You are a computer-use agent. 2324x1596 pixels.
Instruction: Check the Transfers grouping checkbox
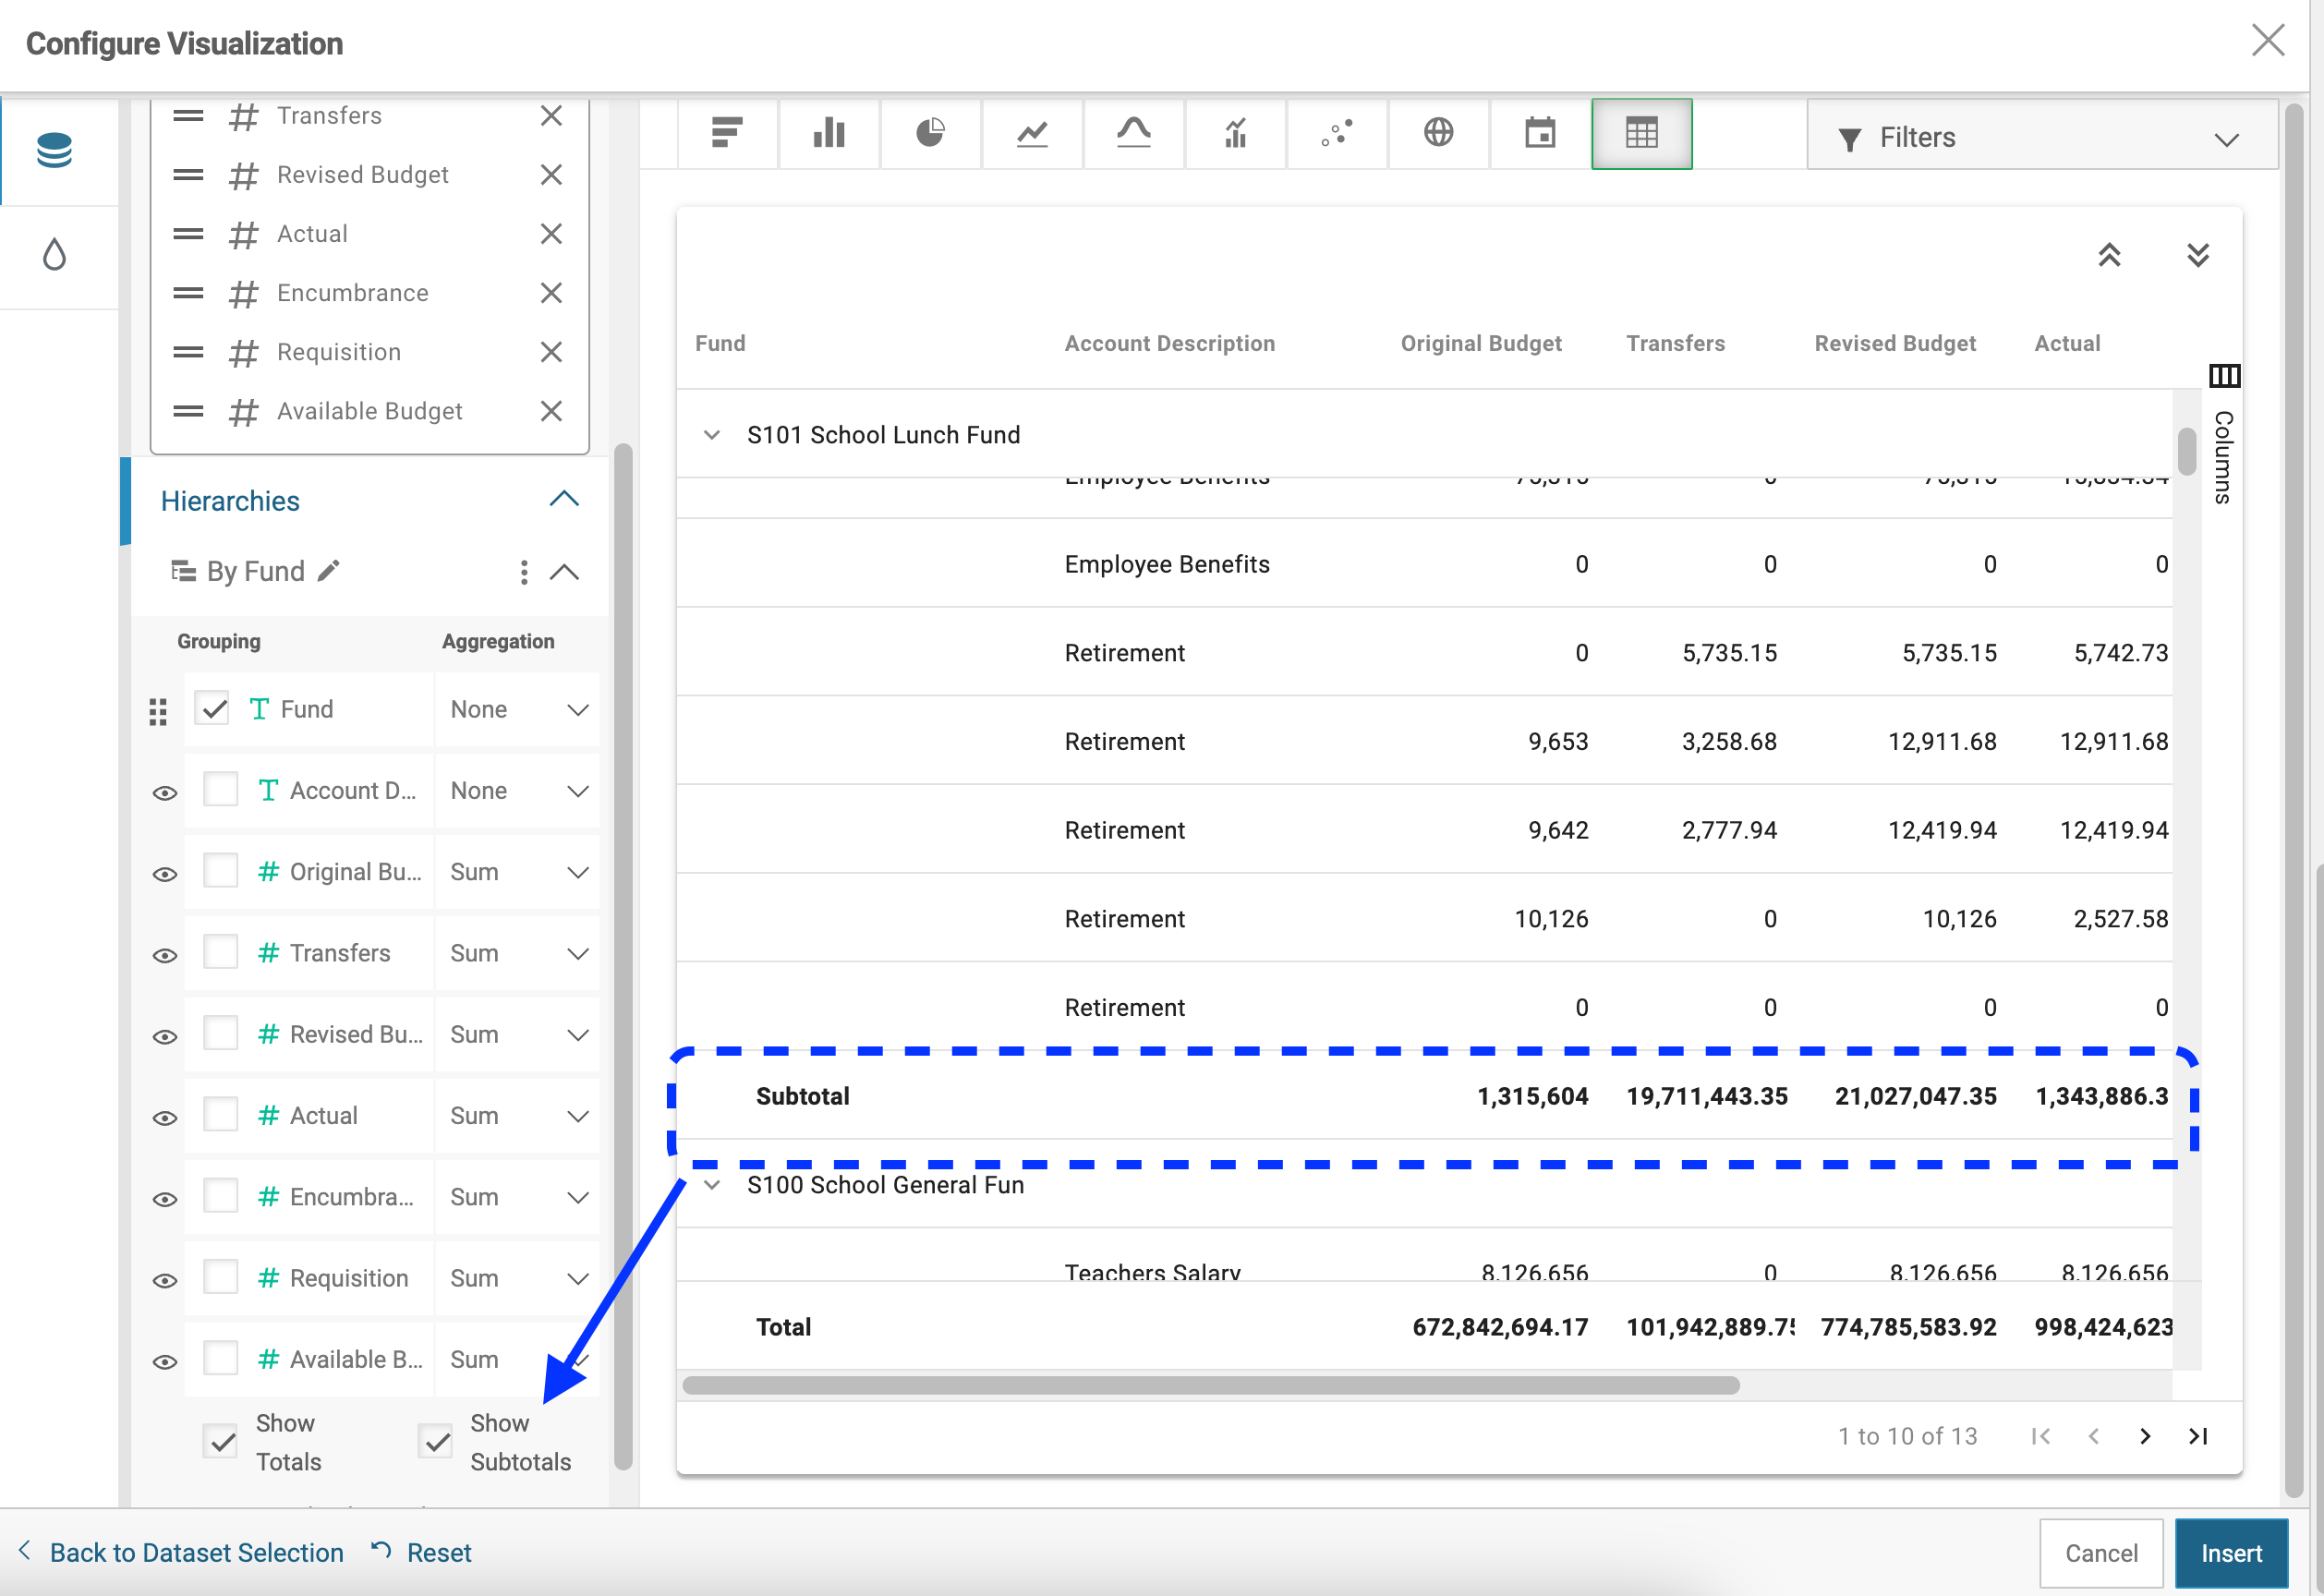point(220,952)
